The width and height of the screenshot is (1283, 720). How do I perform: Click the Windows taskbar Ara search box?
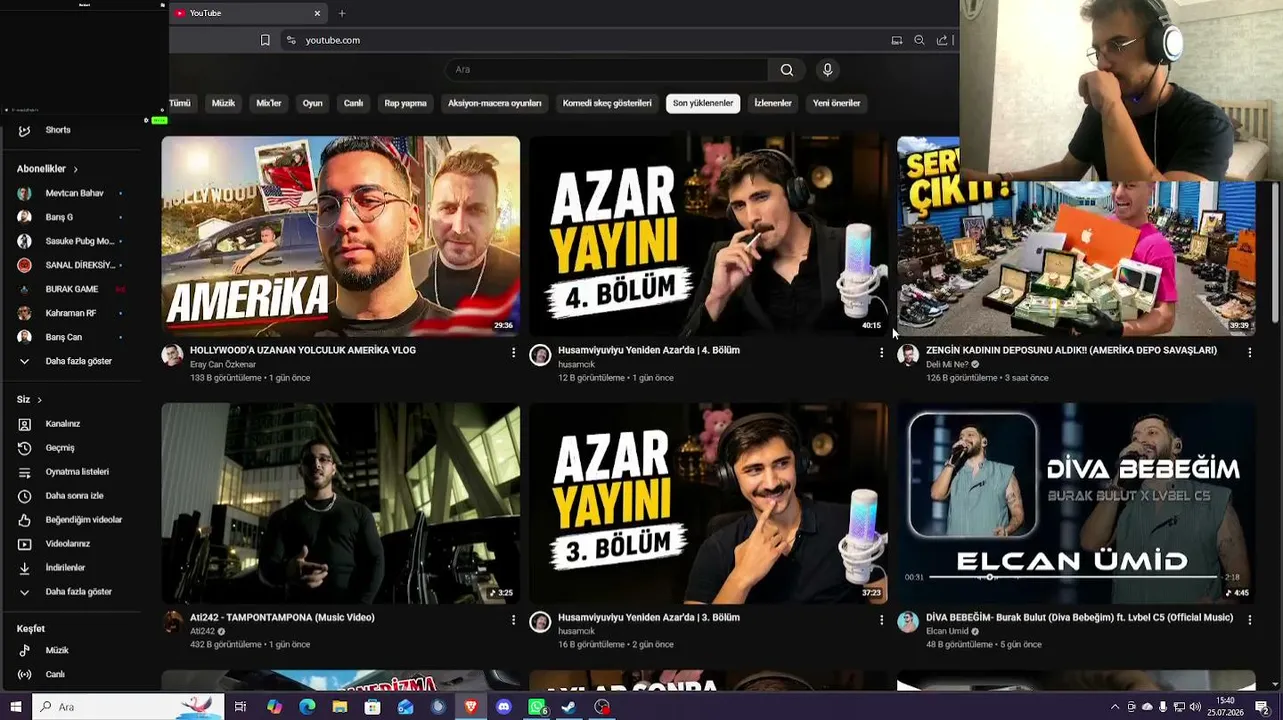(128, 707)
